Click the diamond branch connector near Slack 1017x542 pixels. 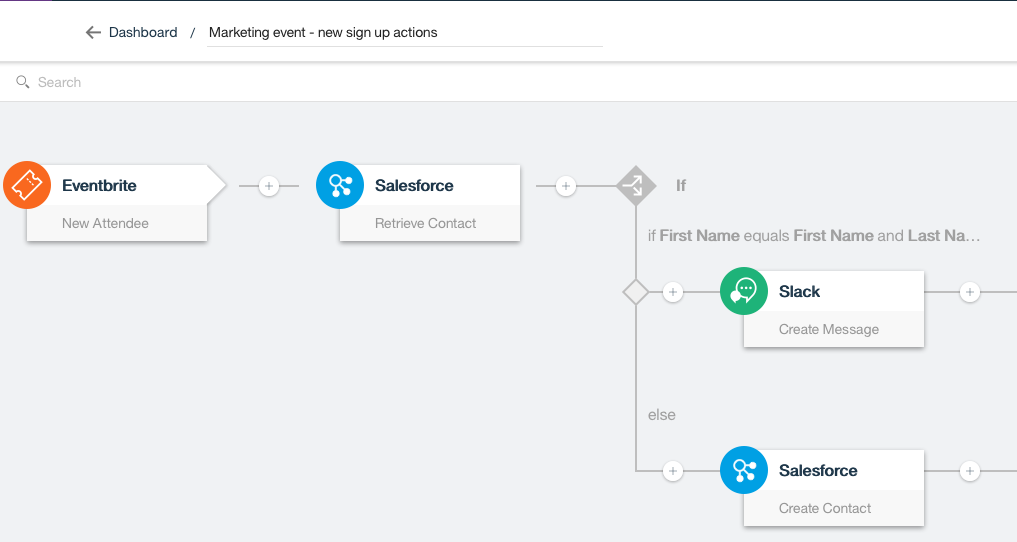click(635, 292)
